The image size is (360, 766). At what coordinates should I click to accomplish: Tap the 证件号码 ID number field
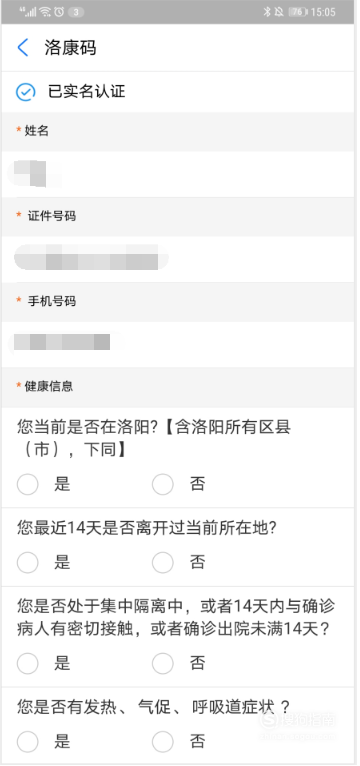(178, 259)
